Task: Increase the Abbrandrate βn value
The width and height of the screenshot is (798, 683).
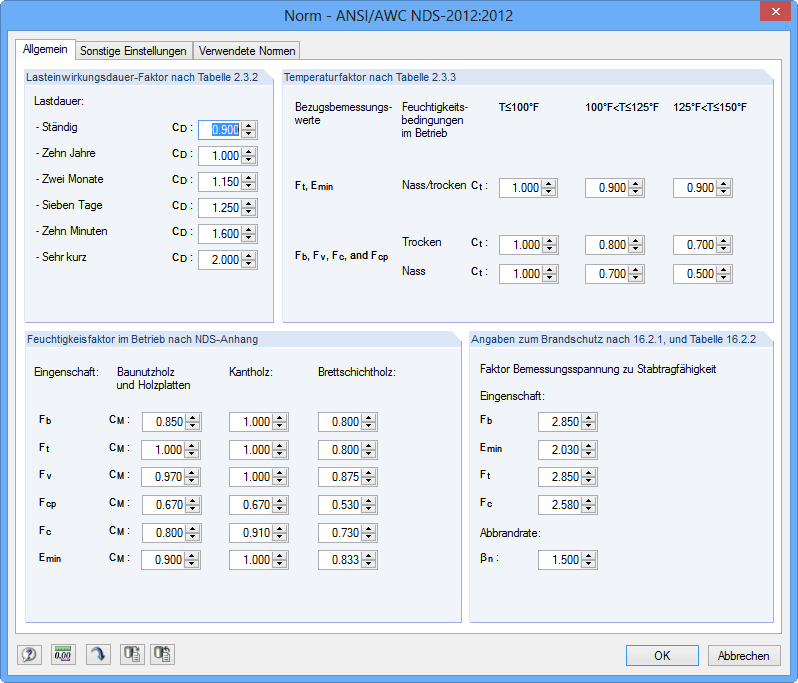Action: [x=588, y=556]
